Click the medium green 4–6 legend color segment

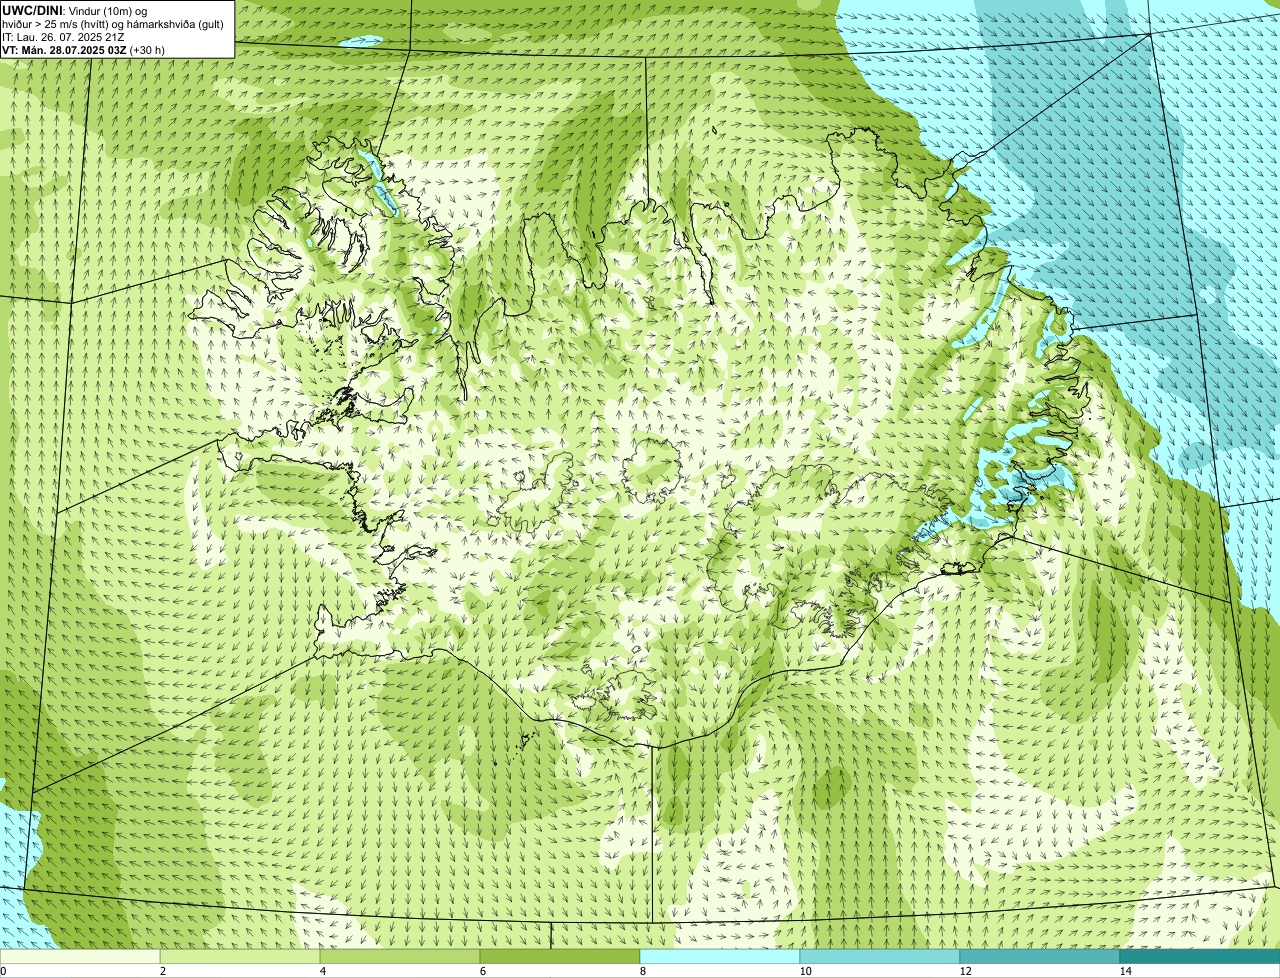400,956
